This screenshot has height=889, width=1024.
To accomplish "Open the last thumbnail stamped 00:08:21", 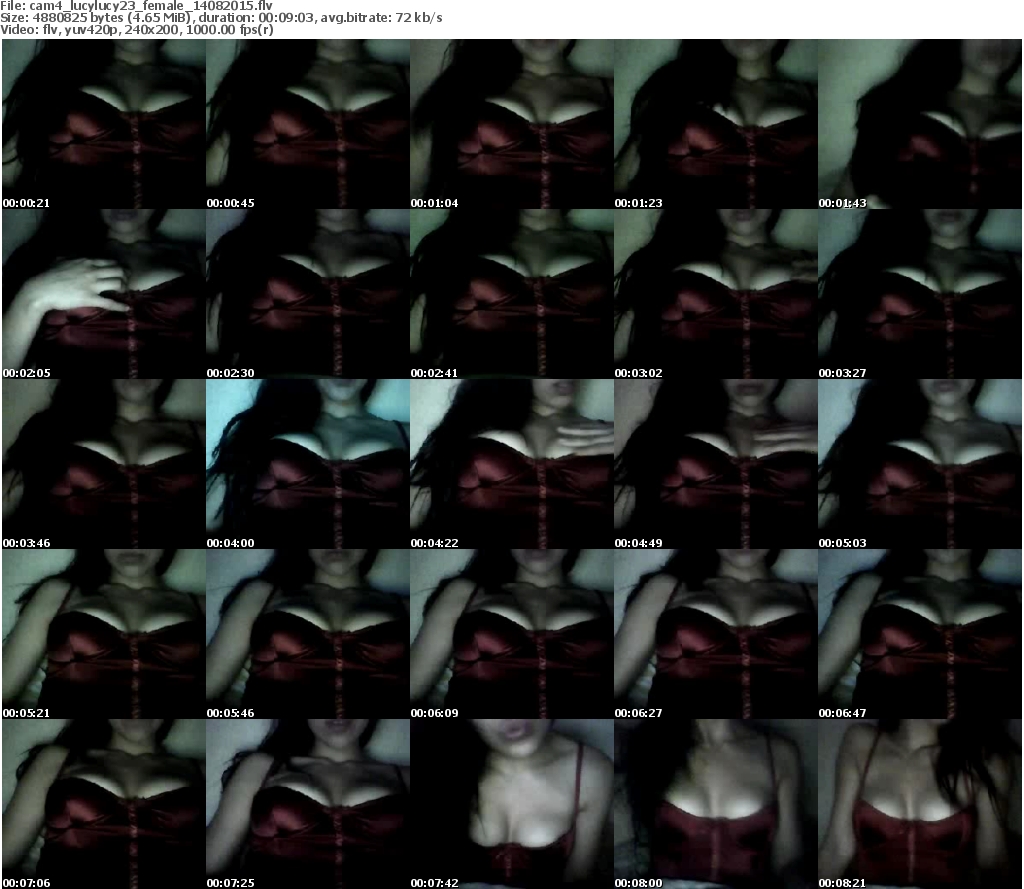I will 920,804.
